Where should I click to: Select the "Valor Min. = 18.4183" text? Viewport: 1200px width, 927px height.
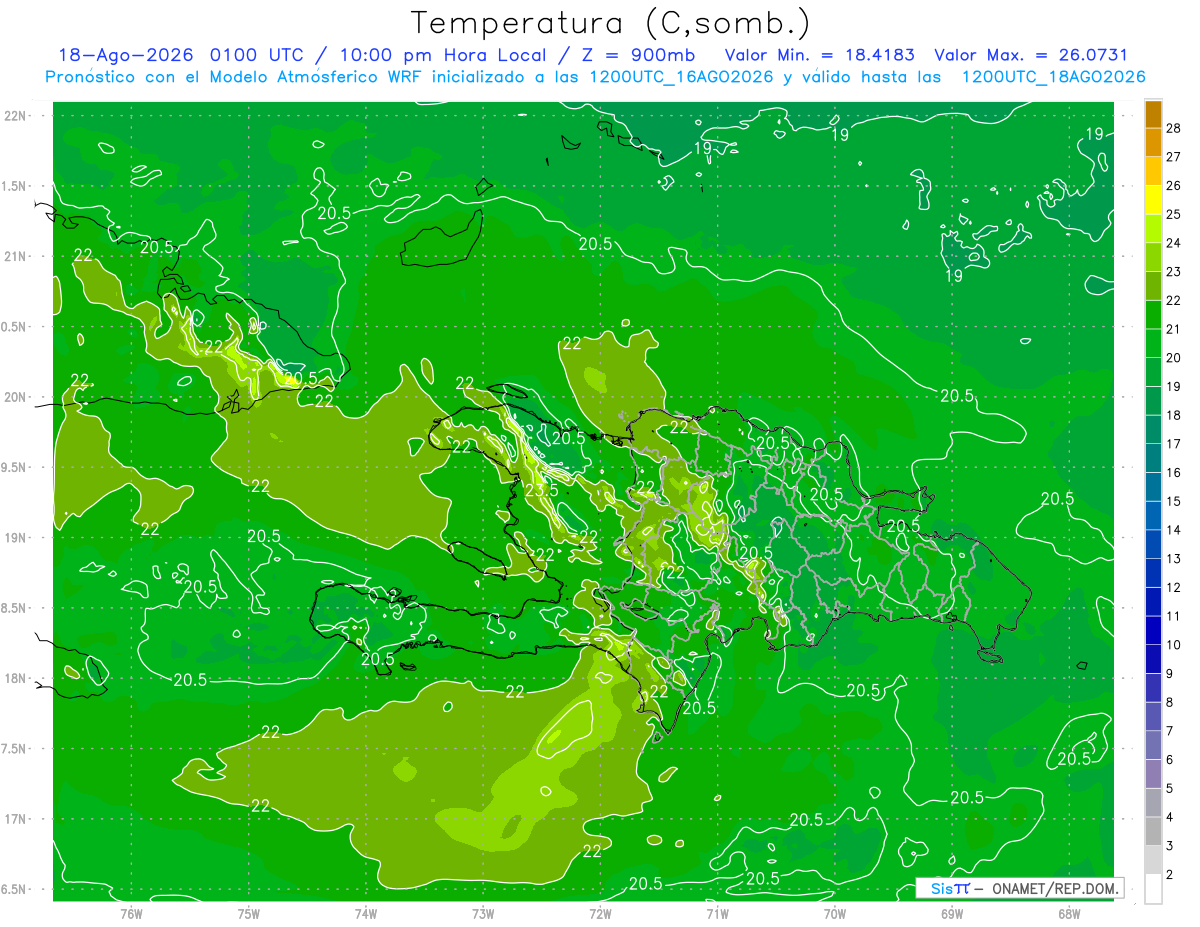click(x=819, y=55)
